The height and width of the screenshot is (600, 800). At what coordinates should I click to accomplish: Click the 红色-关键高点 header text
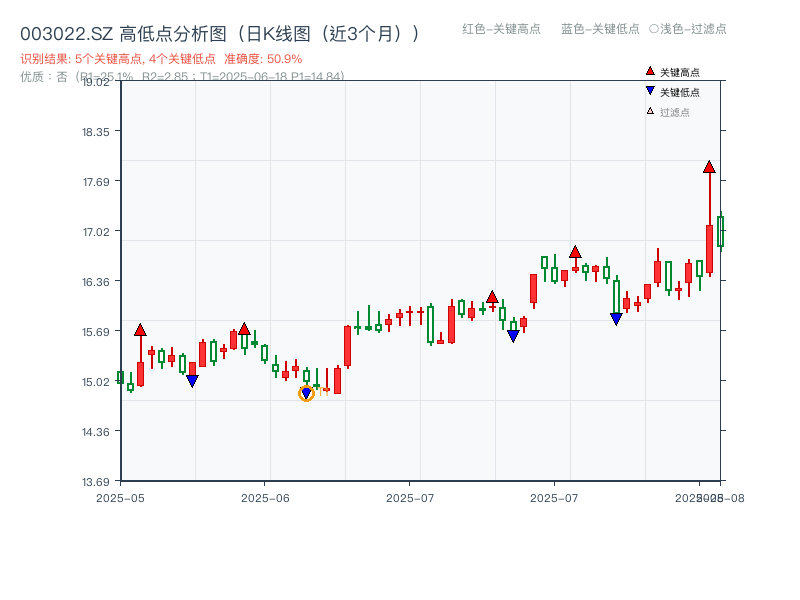click(x=501, y=29)
